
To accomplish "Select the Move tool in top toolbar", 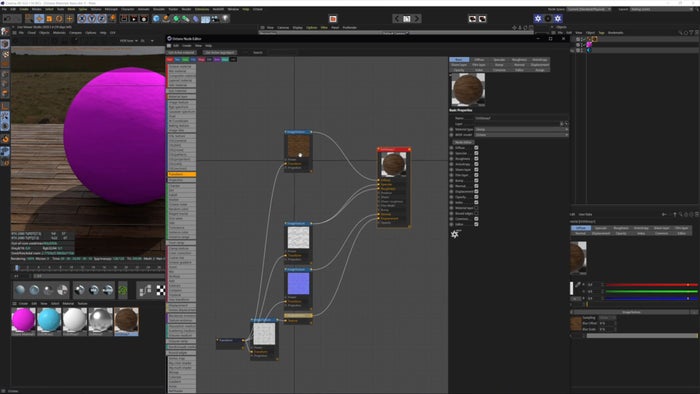I will point(39,19).
